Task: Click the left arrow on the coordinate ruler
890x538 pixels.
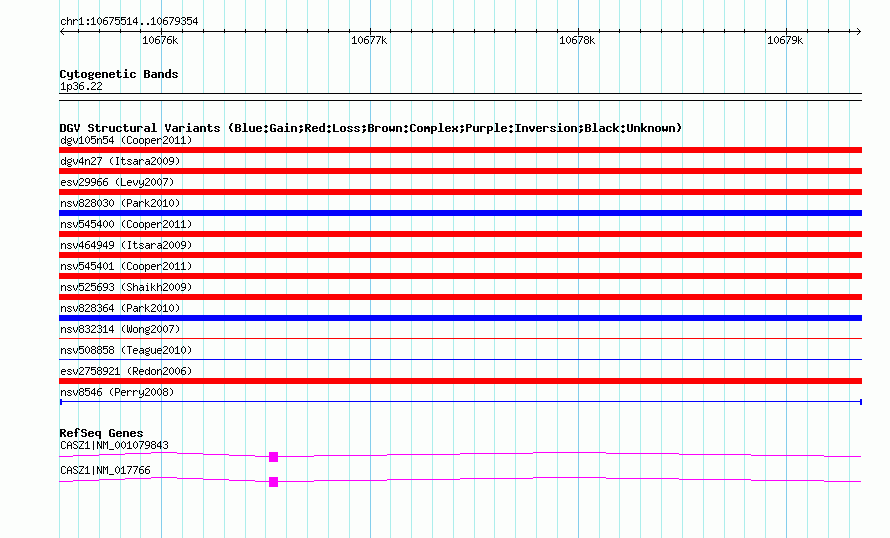Action: click(x=62, y=31)
